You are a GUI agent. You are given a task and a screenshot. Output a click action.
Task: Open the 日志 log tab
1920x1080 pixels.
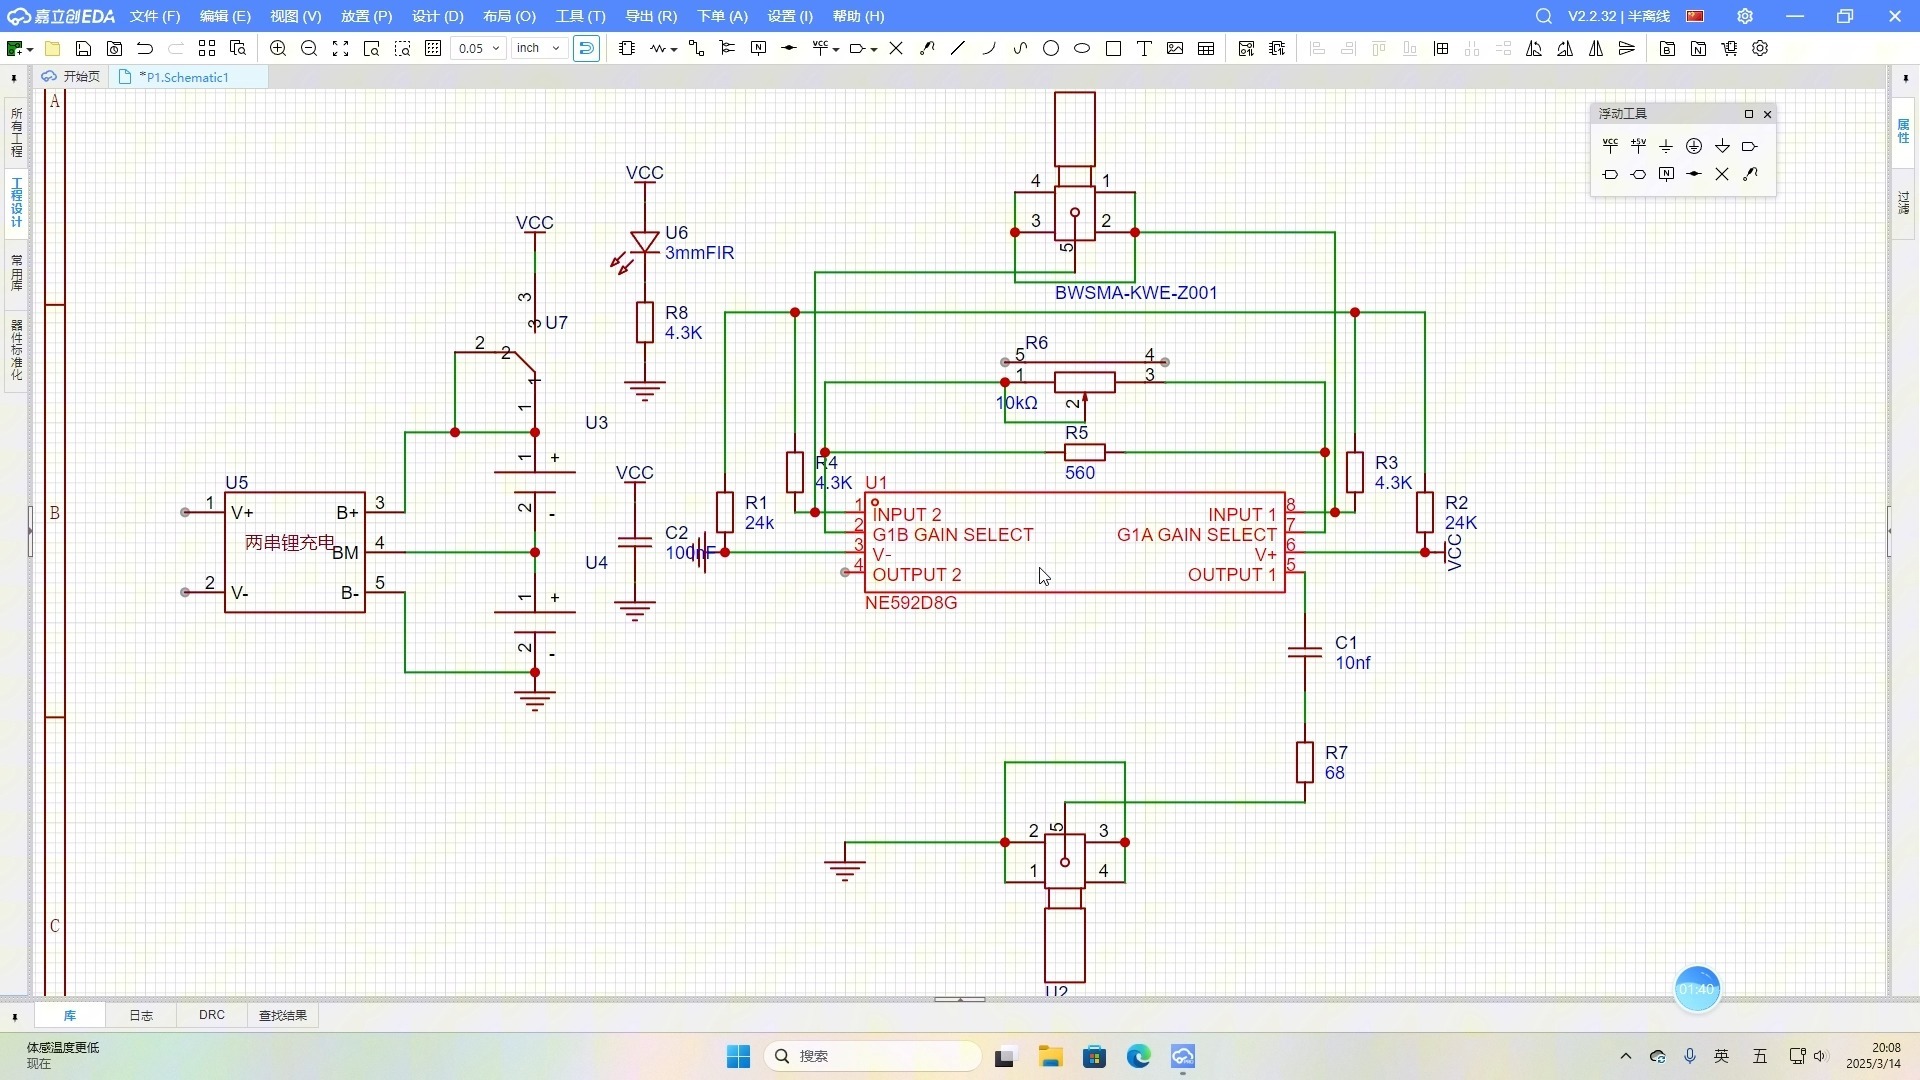pos(141,1015)
